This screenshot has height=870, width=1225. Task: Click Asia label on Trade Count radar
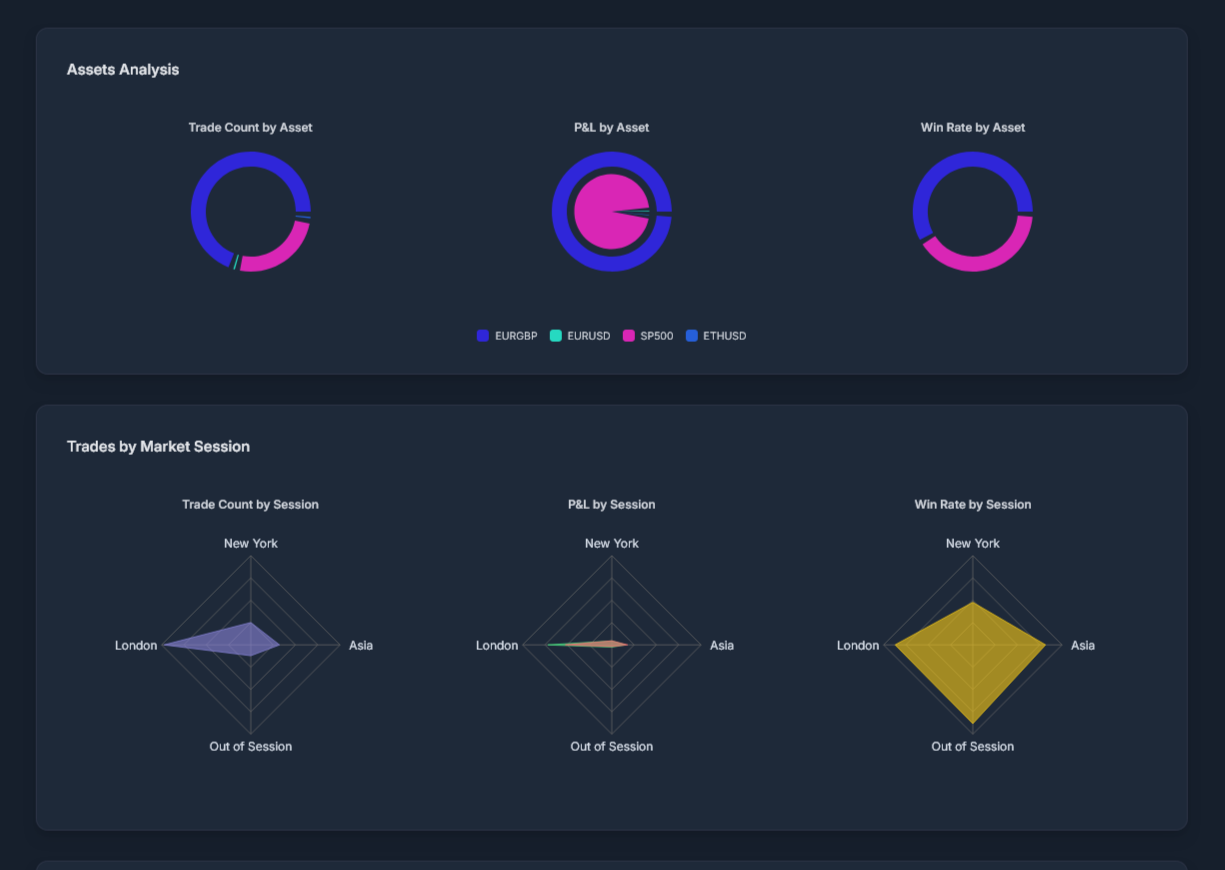(361, 645)
